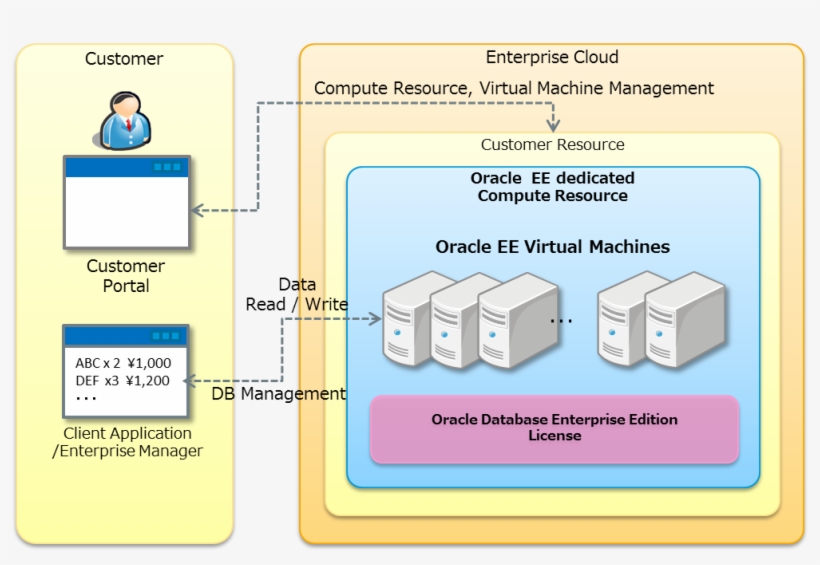Click the 'Enterprise Cloud' heading

click(x=552, y=56)
